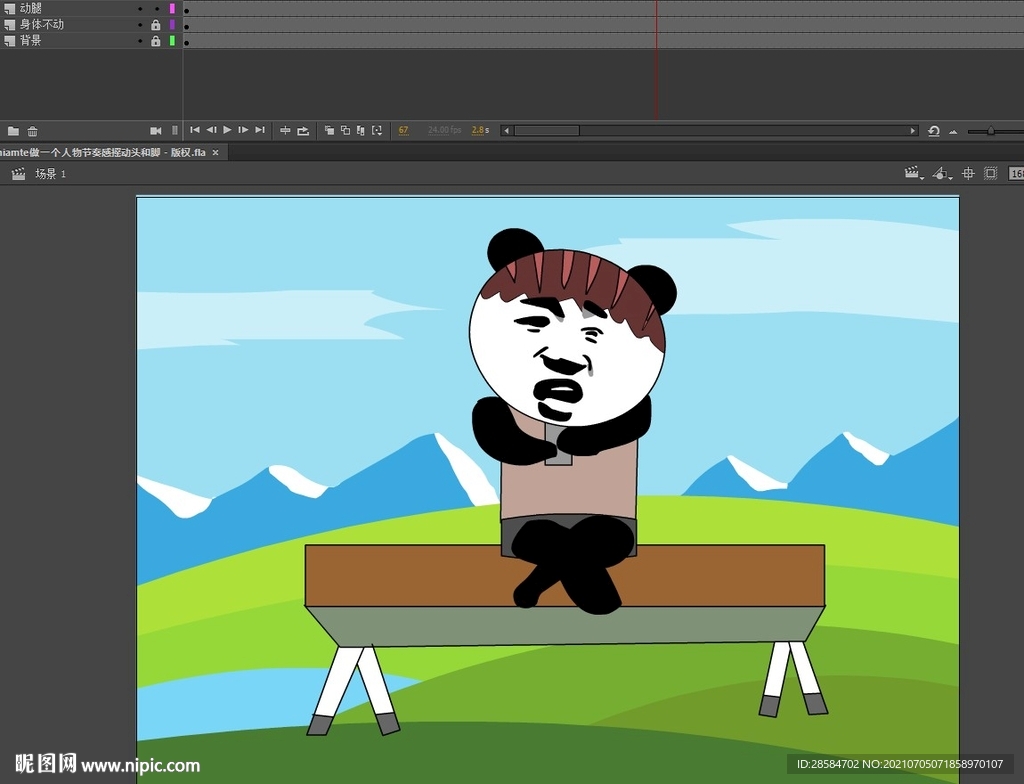Image resolution: width=1024 pixels, height=784 pixels.
Task: Click the timeline zoom out mountain icon
Action: (x=953, y=131)
